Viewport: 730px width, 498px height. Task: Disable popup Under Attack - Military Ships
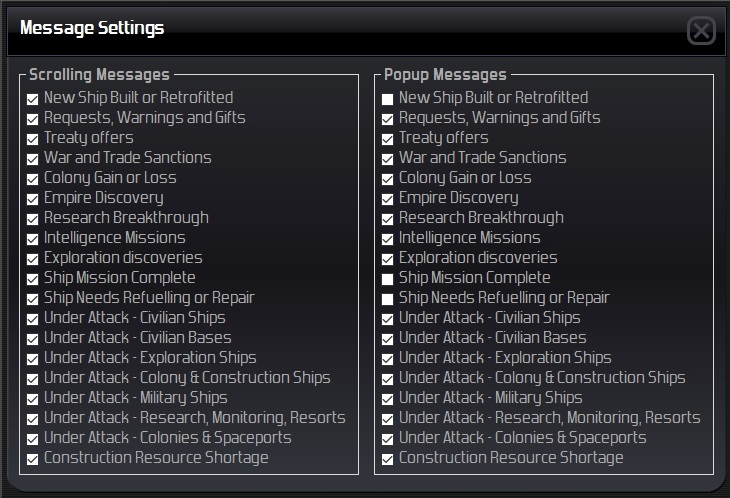[388, 399]
